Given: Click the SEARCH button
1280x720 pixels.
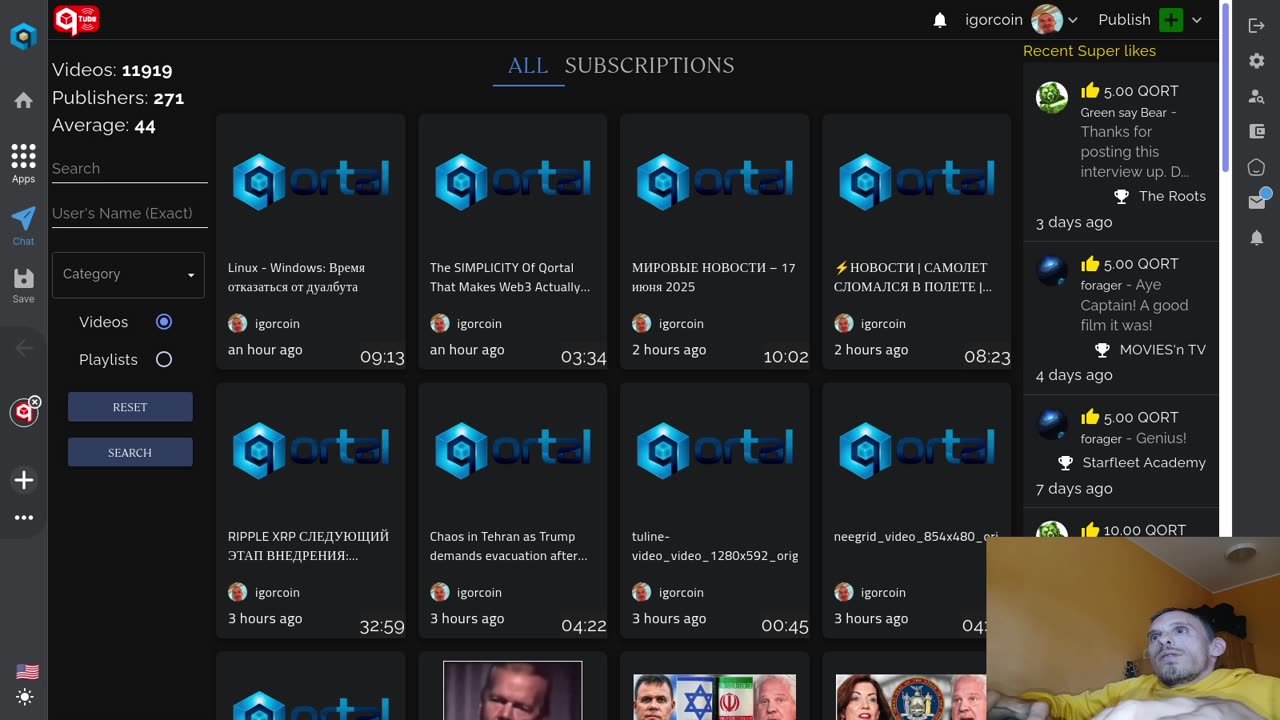Looking at the screenshot, I should [x=130, y=452].
